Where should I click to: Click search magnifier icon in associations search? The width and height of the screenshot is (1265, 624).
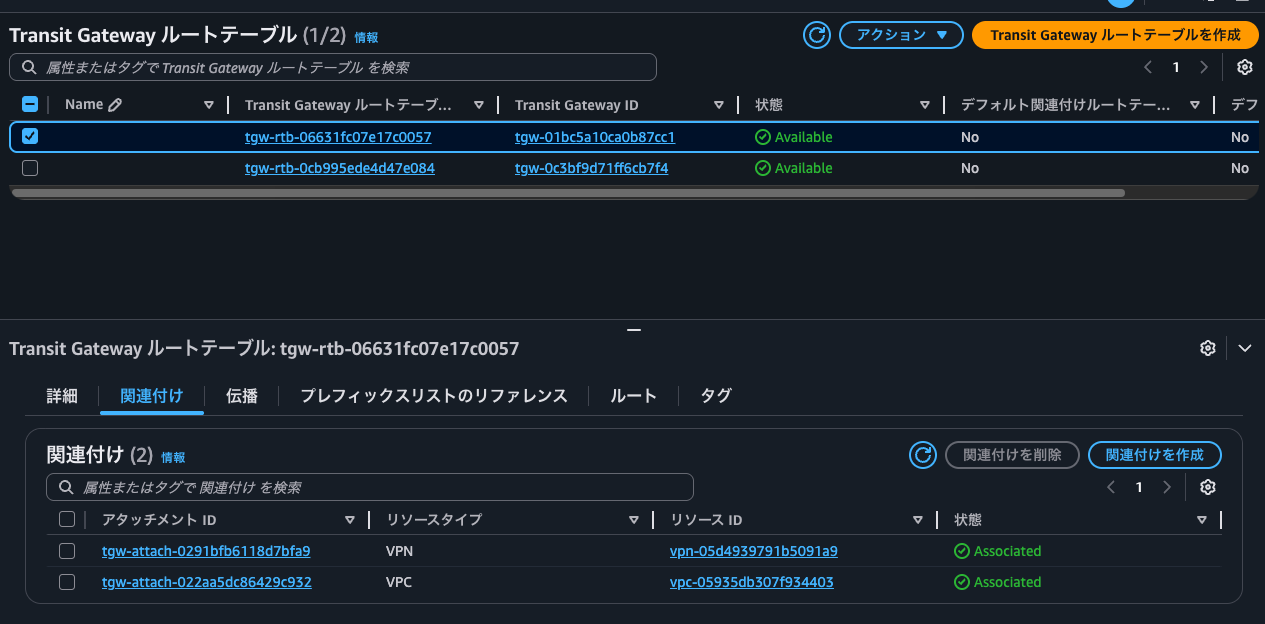(66, 487)
